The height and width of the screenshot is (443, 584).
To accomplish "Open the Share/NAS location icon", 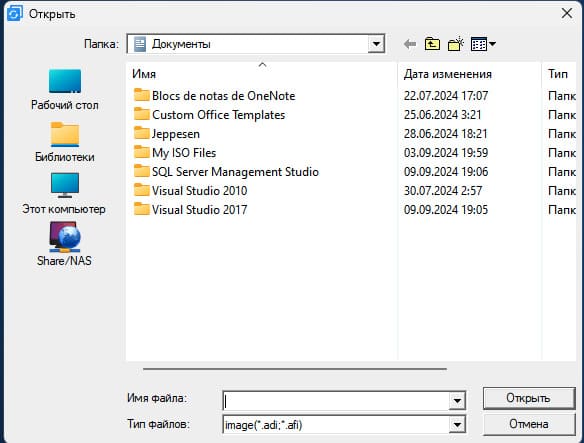I will (64, 244).
